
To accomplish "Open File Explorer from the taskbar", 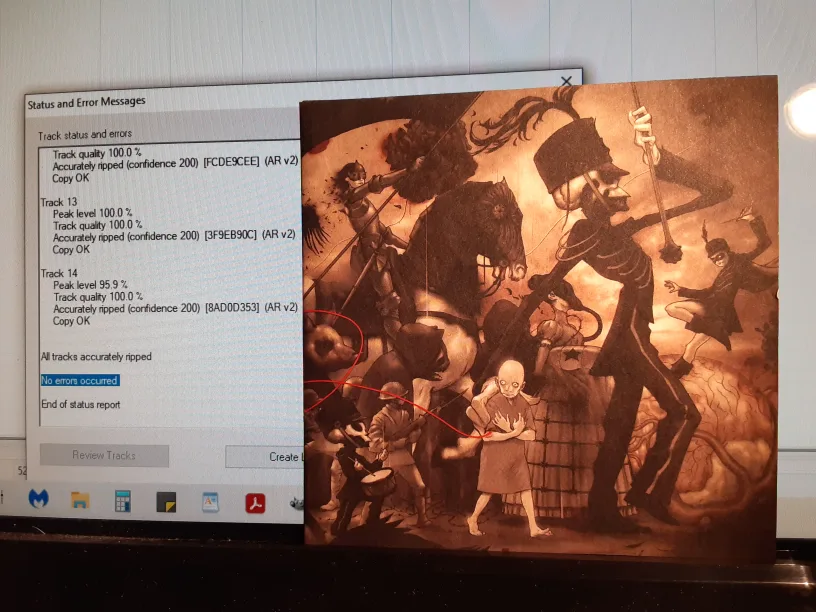I will 79,501.
